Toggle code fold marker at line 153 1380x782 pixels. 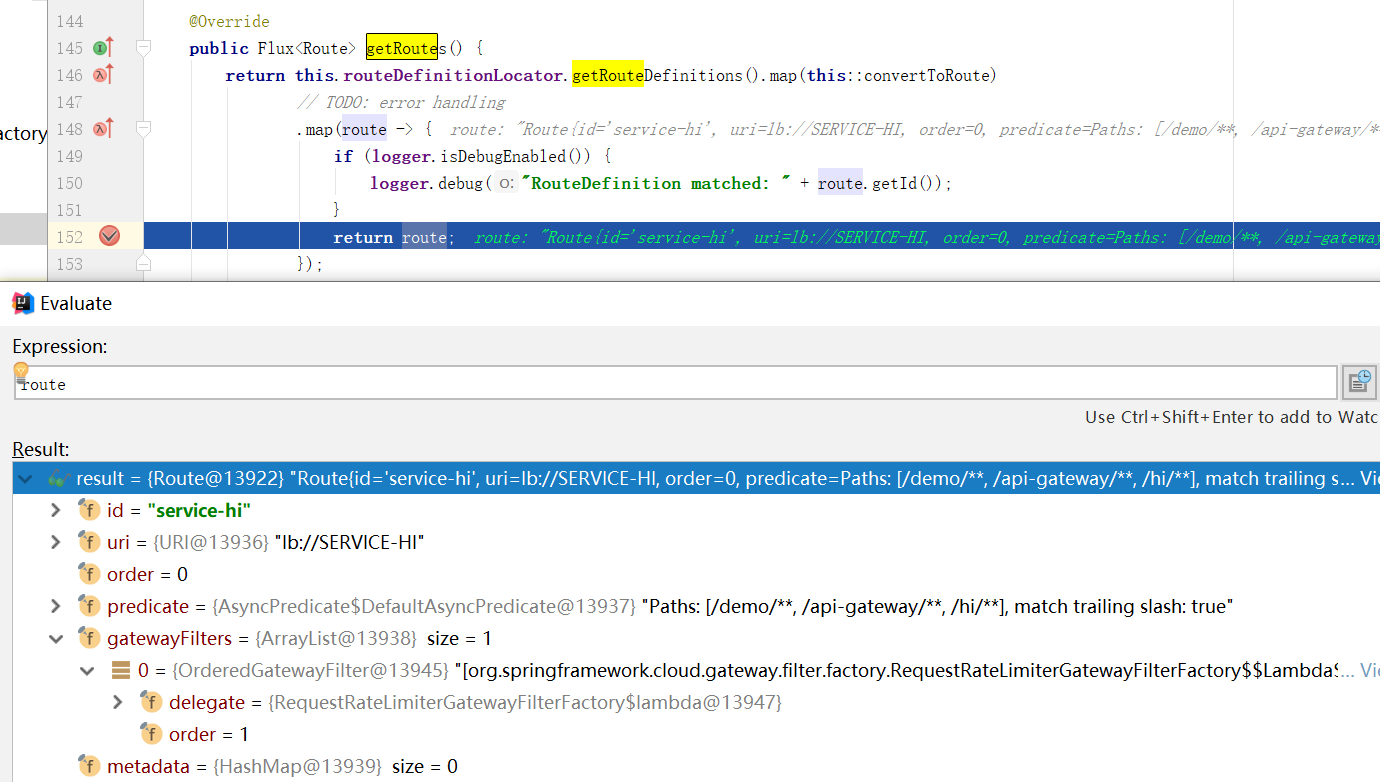pos(143,263)
